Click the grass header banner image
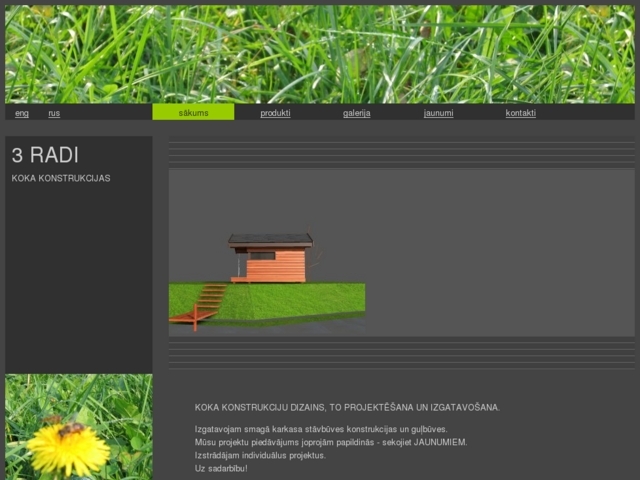Screen dimensions: 640x480 click(320, 54)
